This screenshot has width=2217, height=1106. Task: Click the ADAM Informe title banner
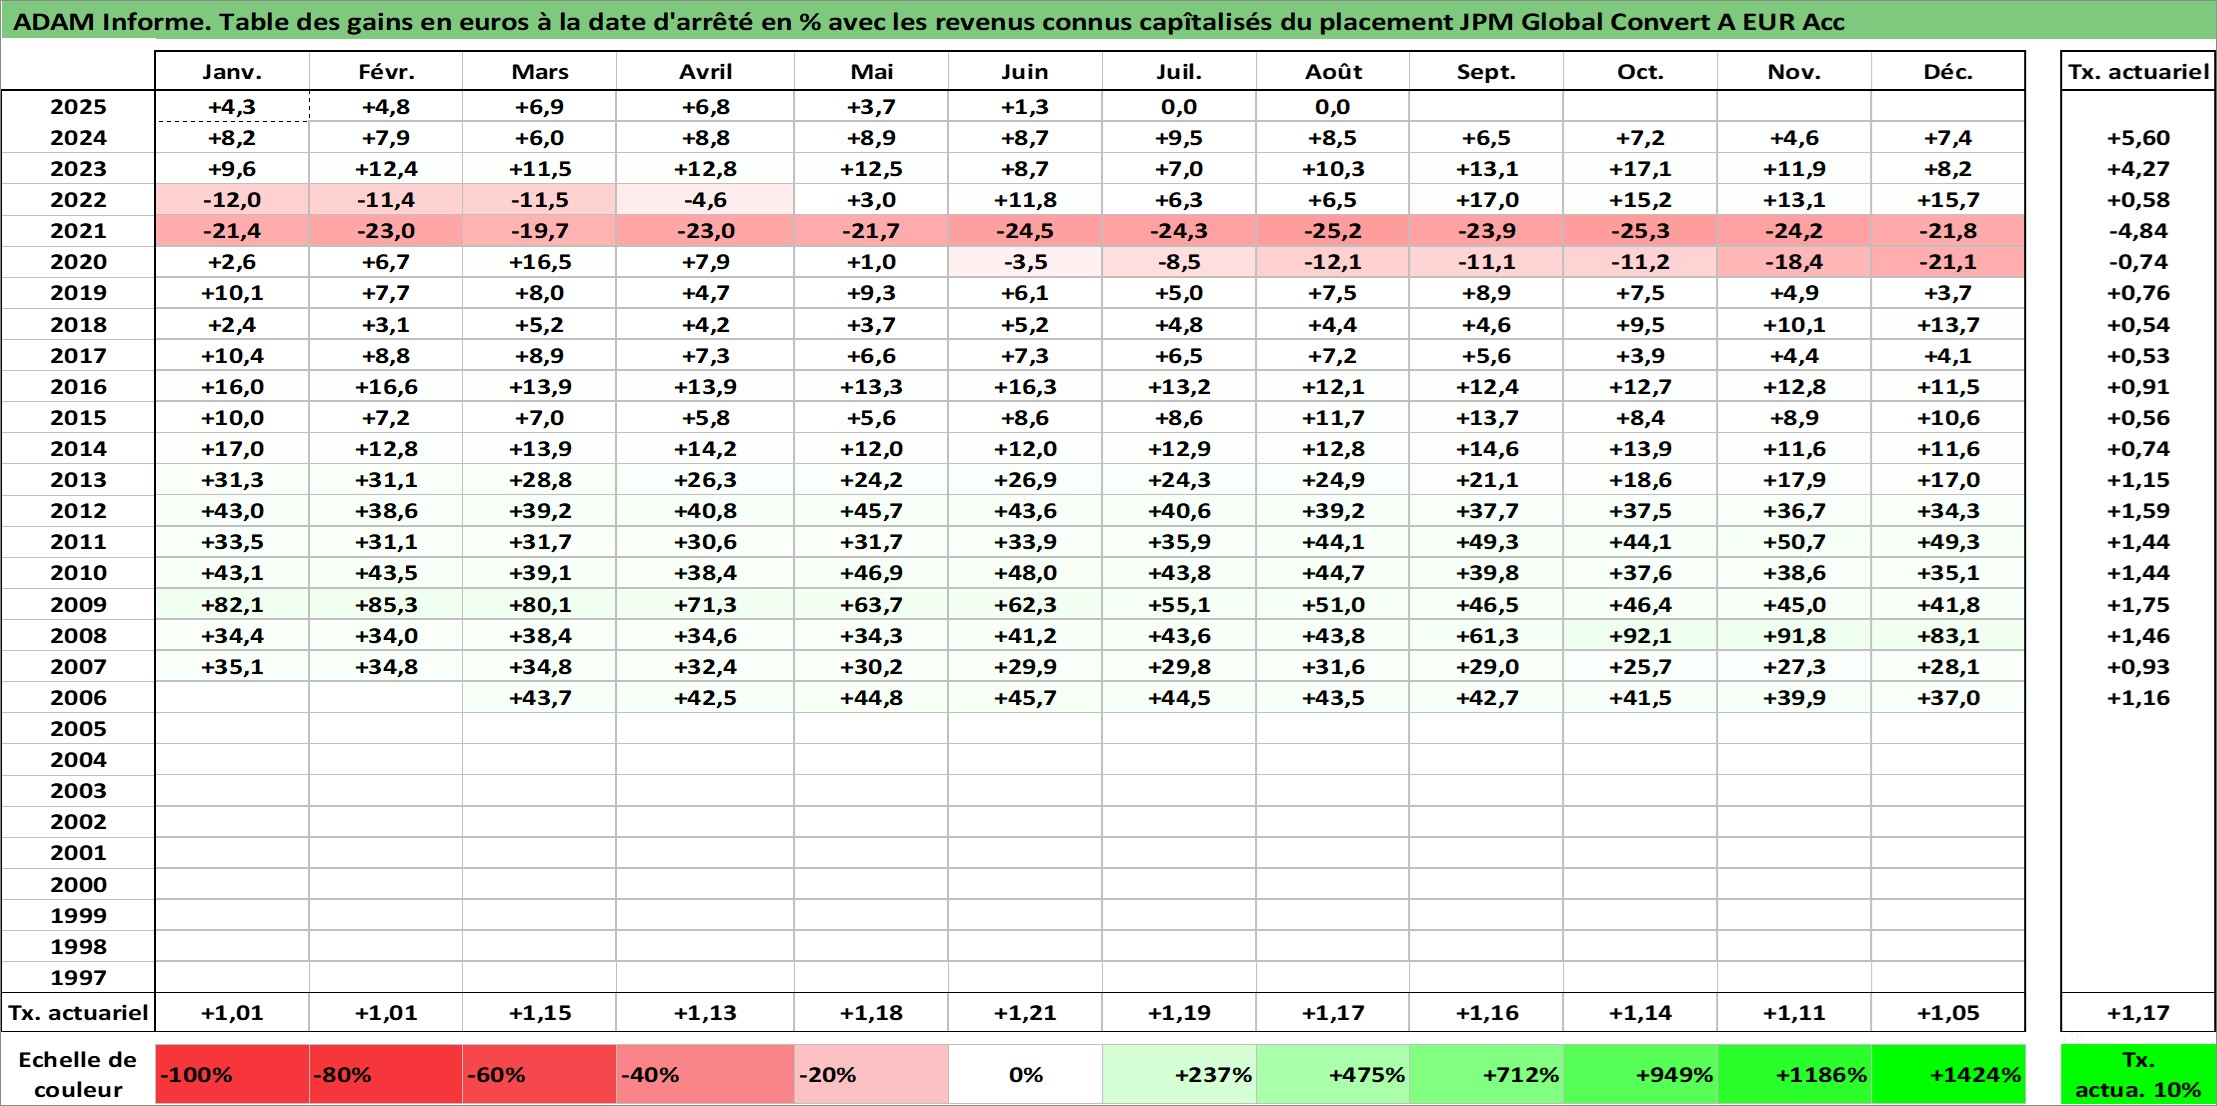[x=1108, y=21]
